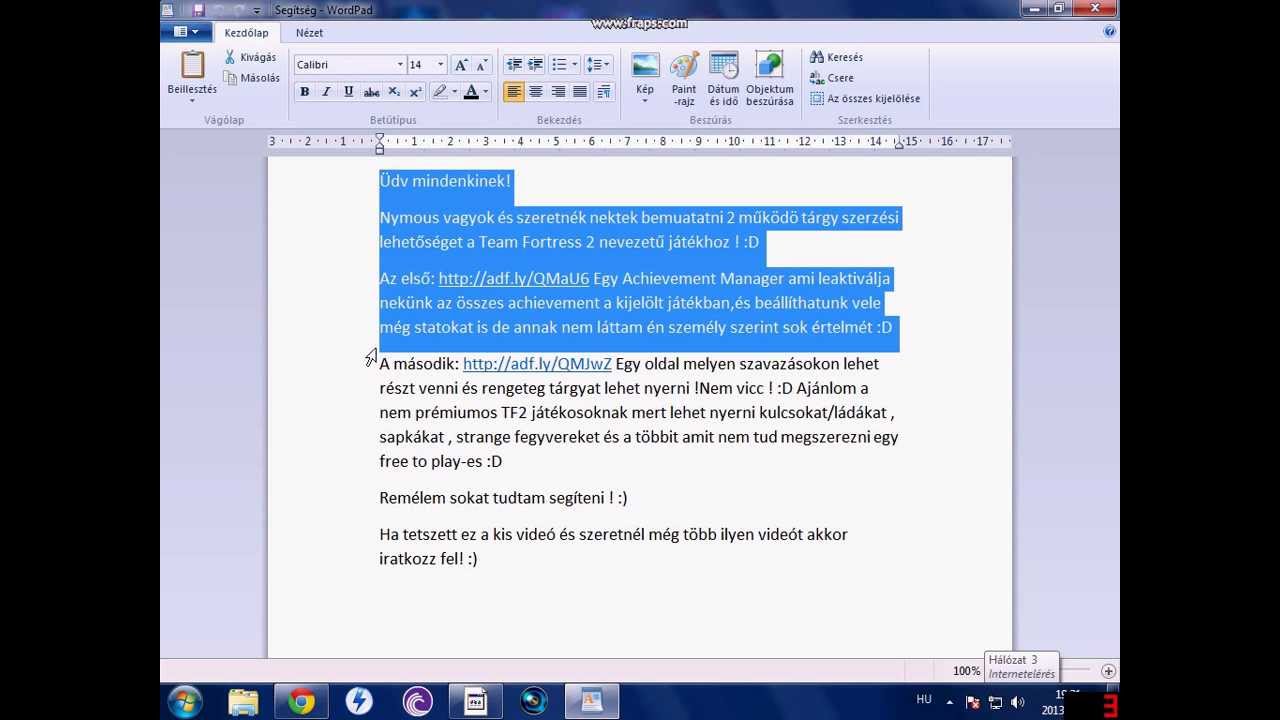Toggle superscript formatting
This screenshot has width=1280, height=720.
pyautogui.click(x=415, y=92)
